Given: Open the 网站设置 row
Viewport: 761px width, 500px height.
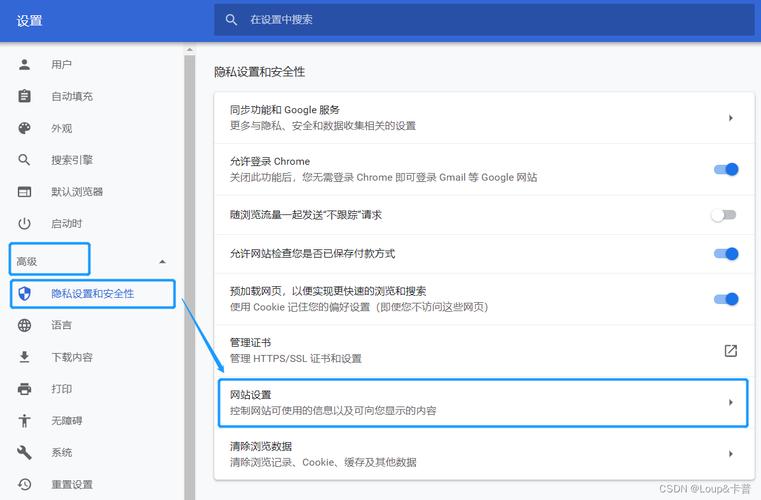Looking at the screenshot, I should pos(484,402).
